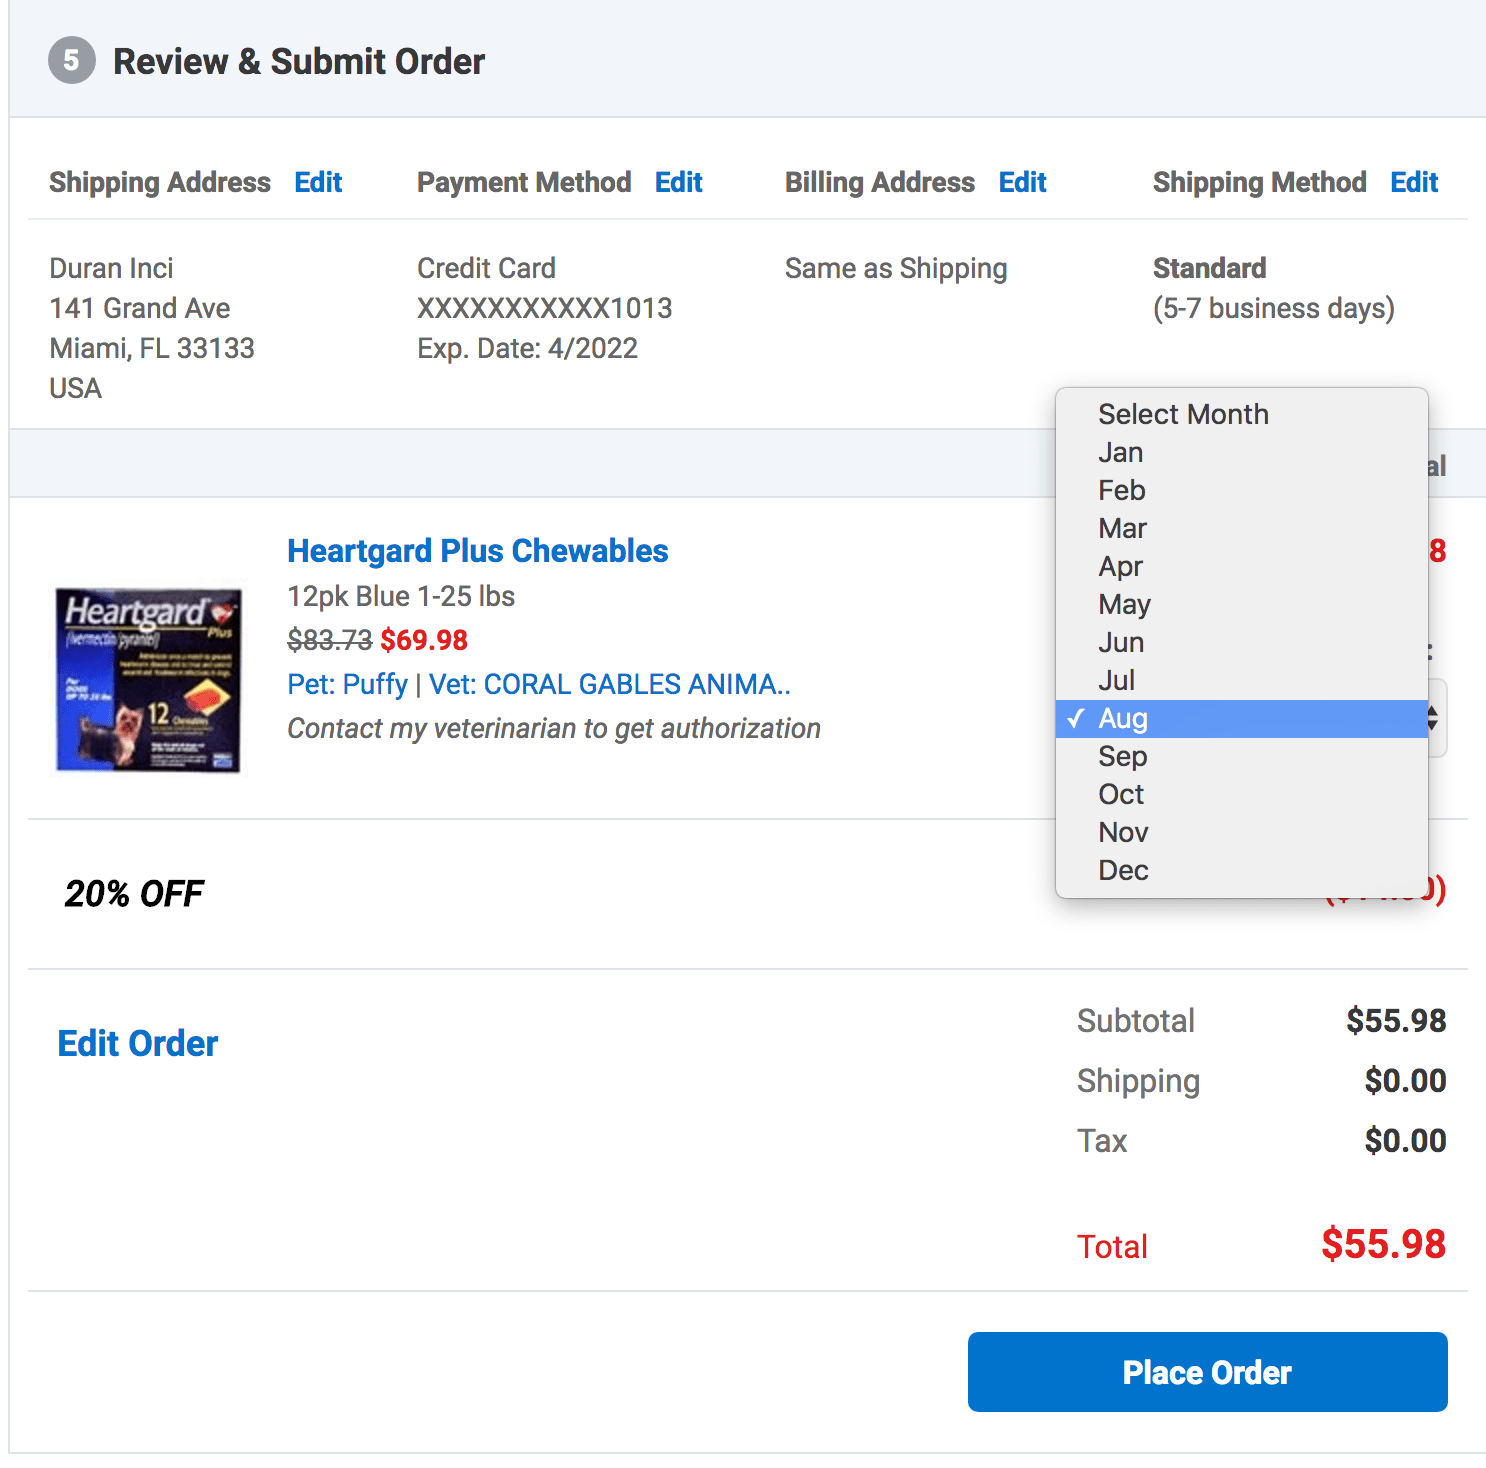Select Jan from the month list
Image resolution: width=1486 pixels, height=1468 pixels.
click(1241, 452)
